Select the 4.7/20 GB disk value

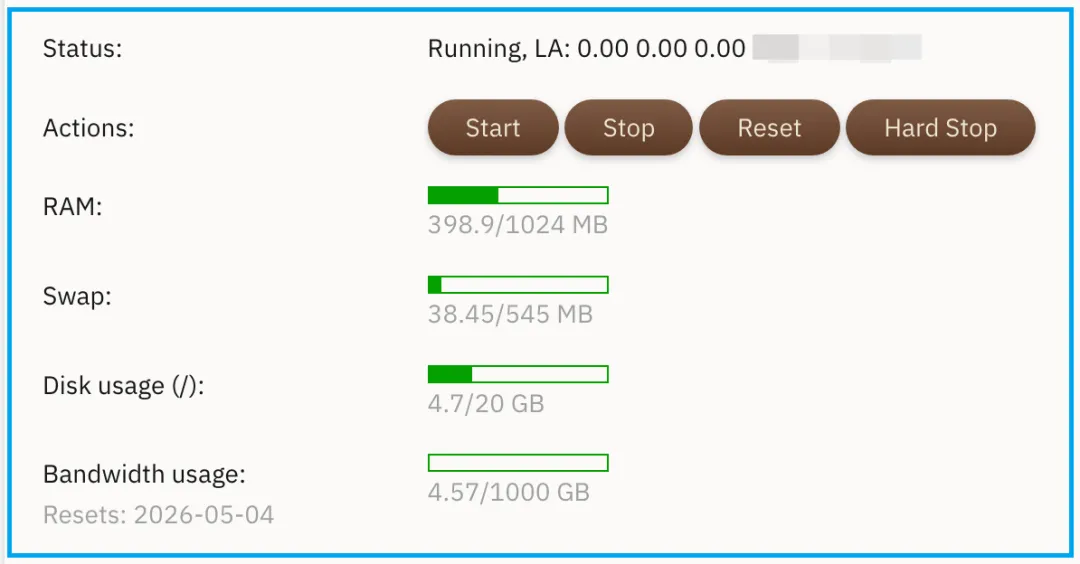point(486,404)
